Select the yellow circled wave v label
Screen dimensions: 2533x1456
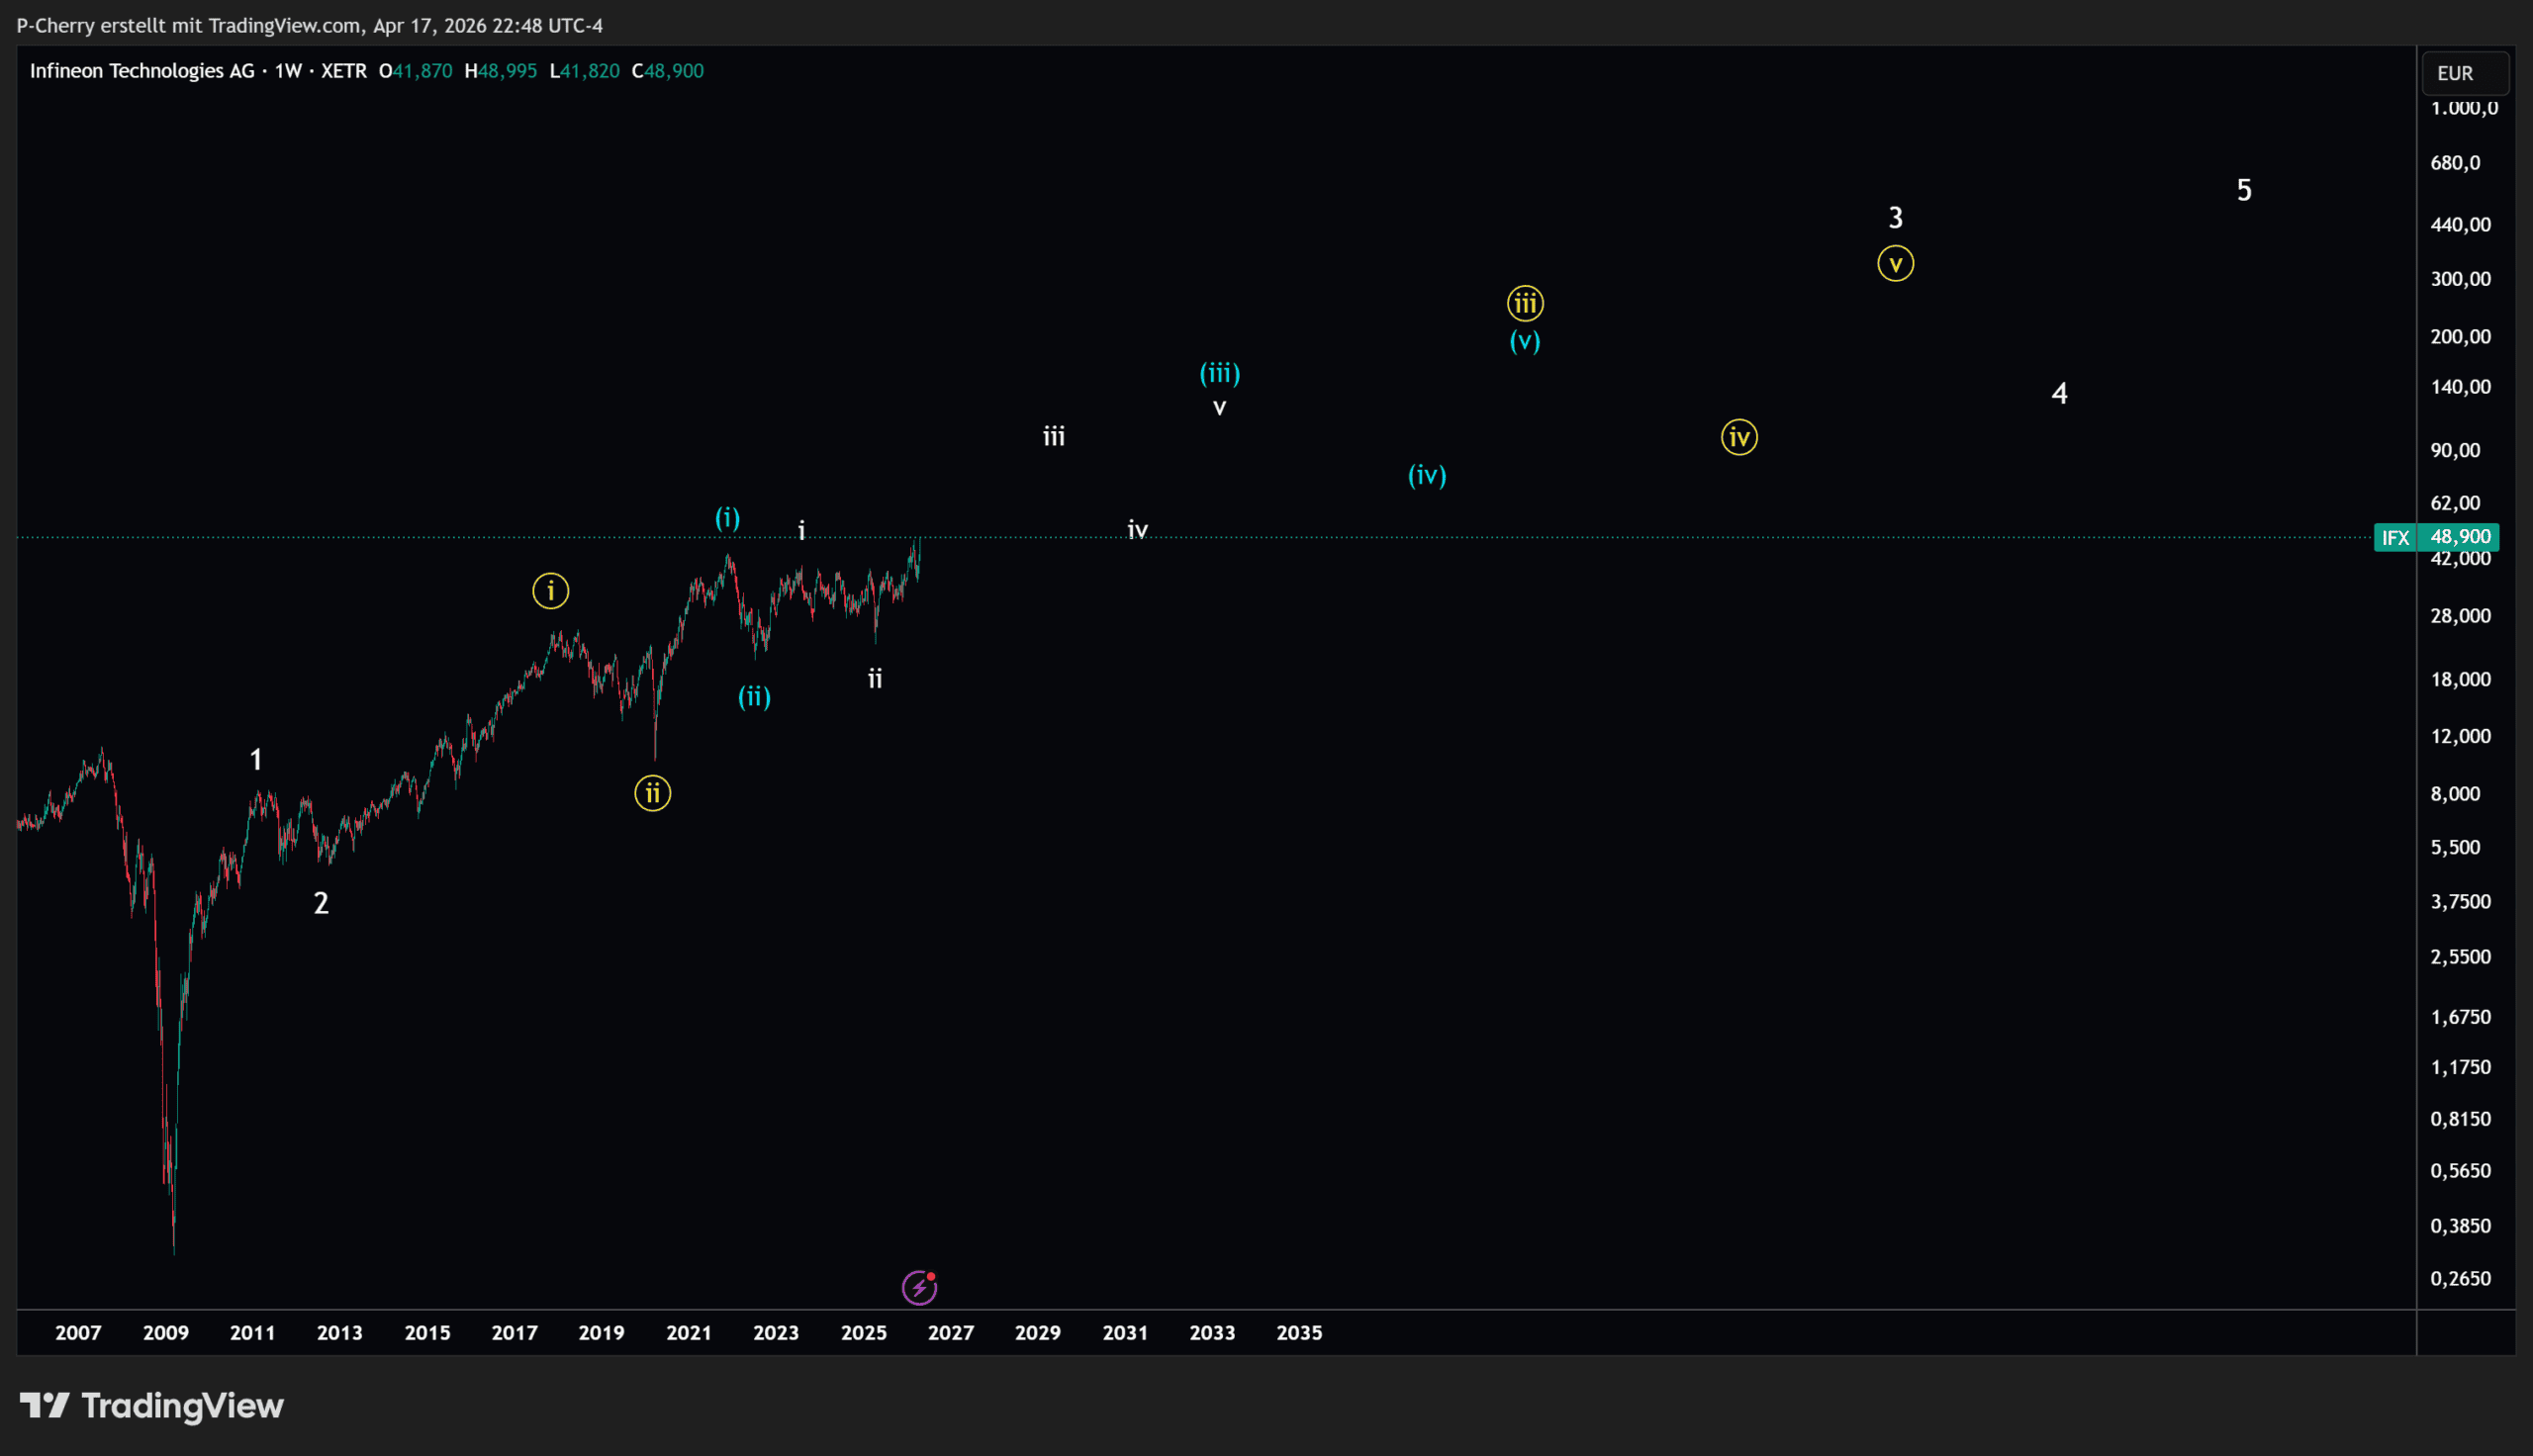pos(1895,264)
